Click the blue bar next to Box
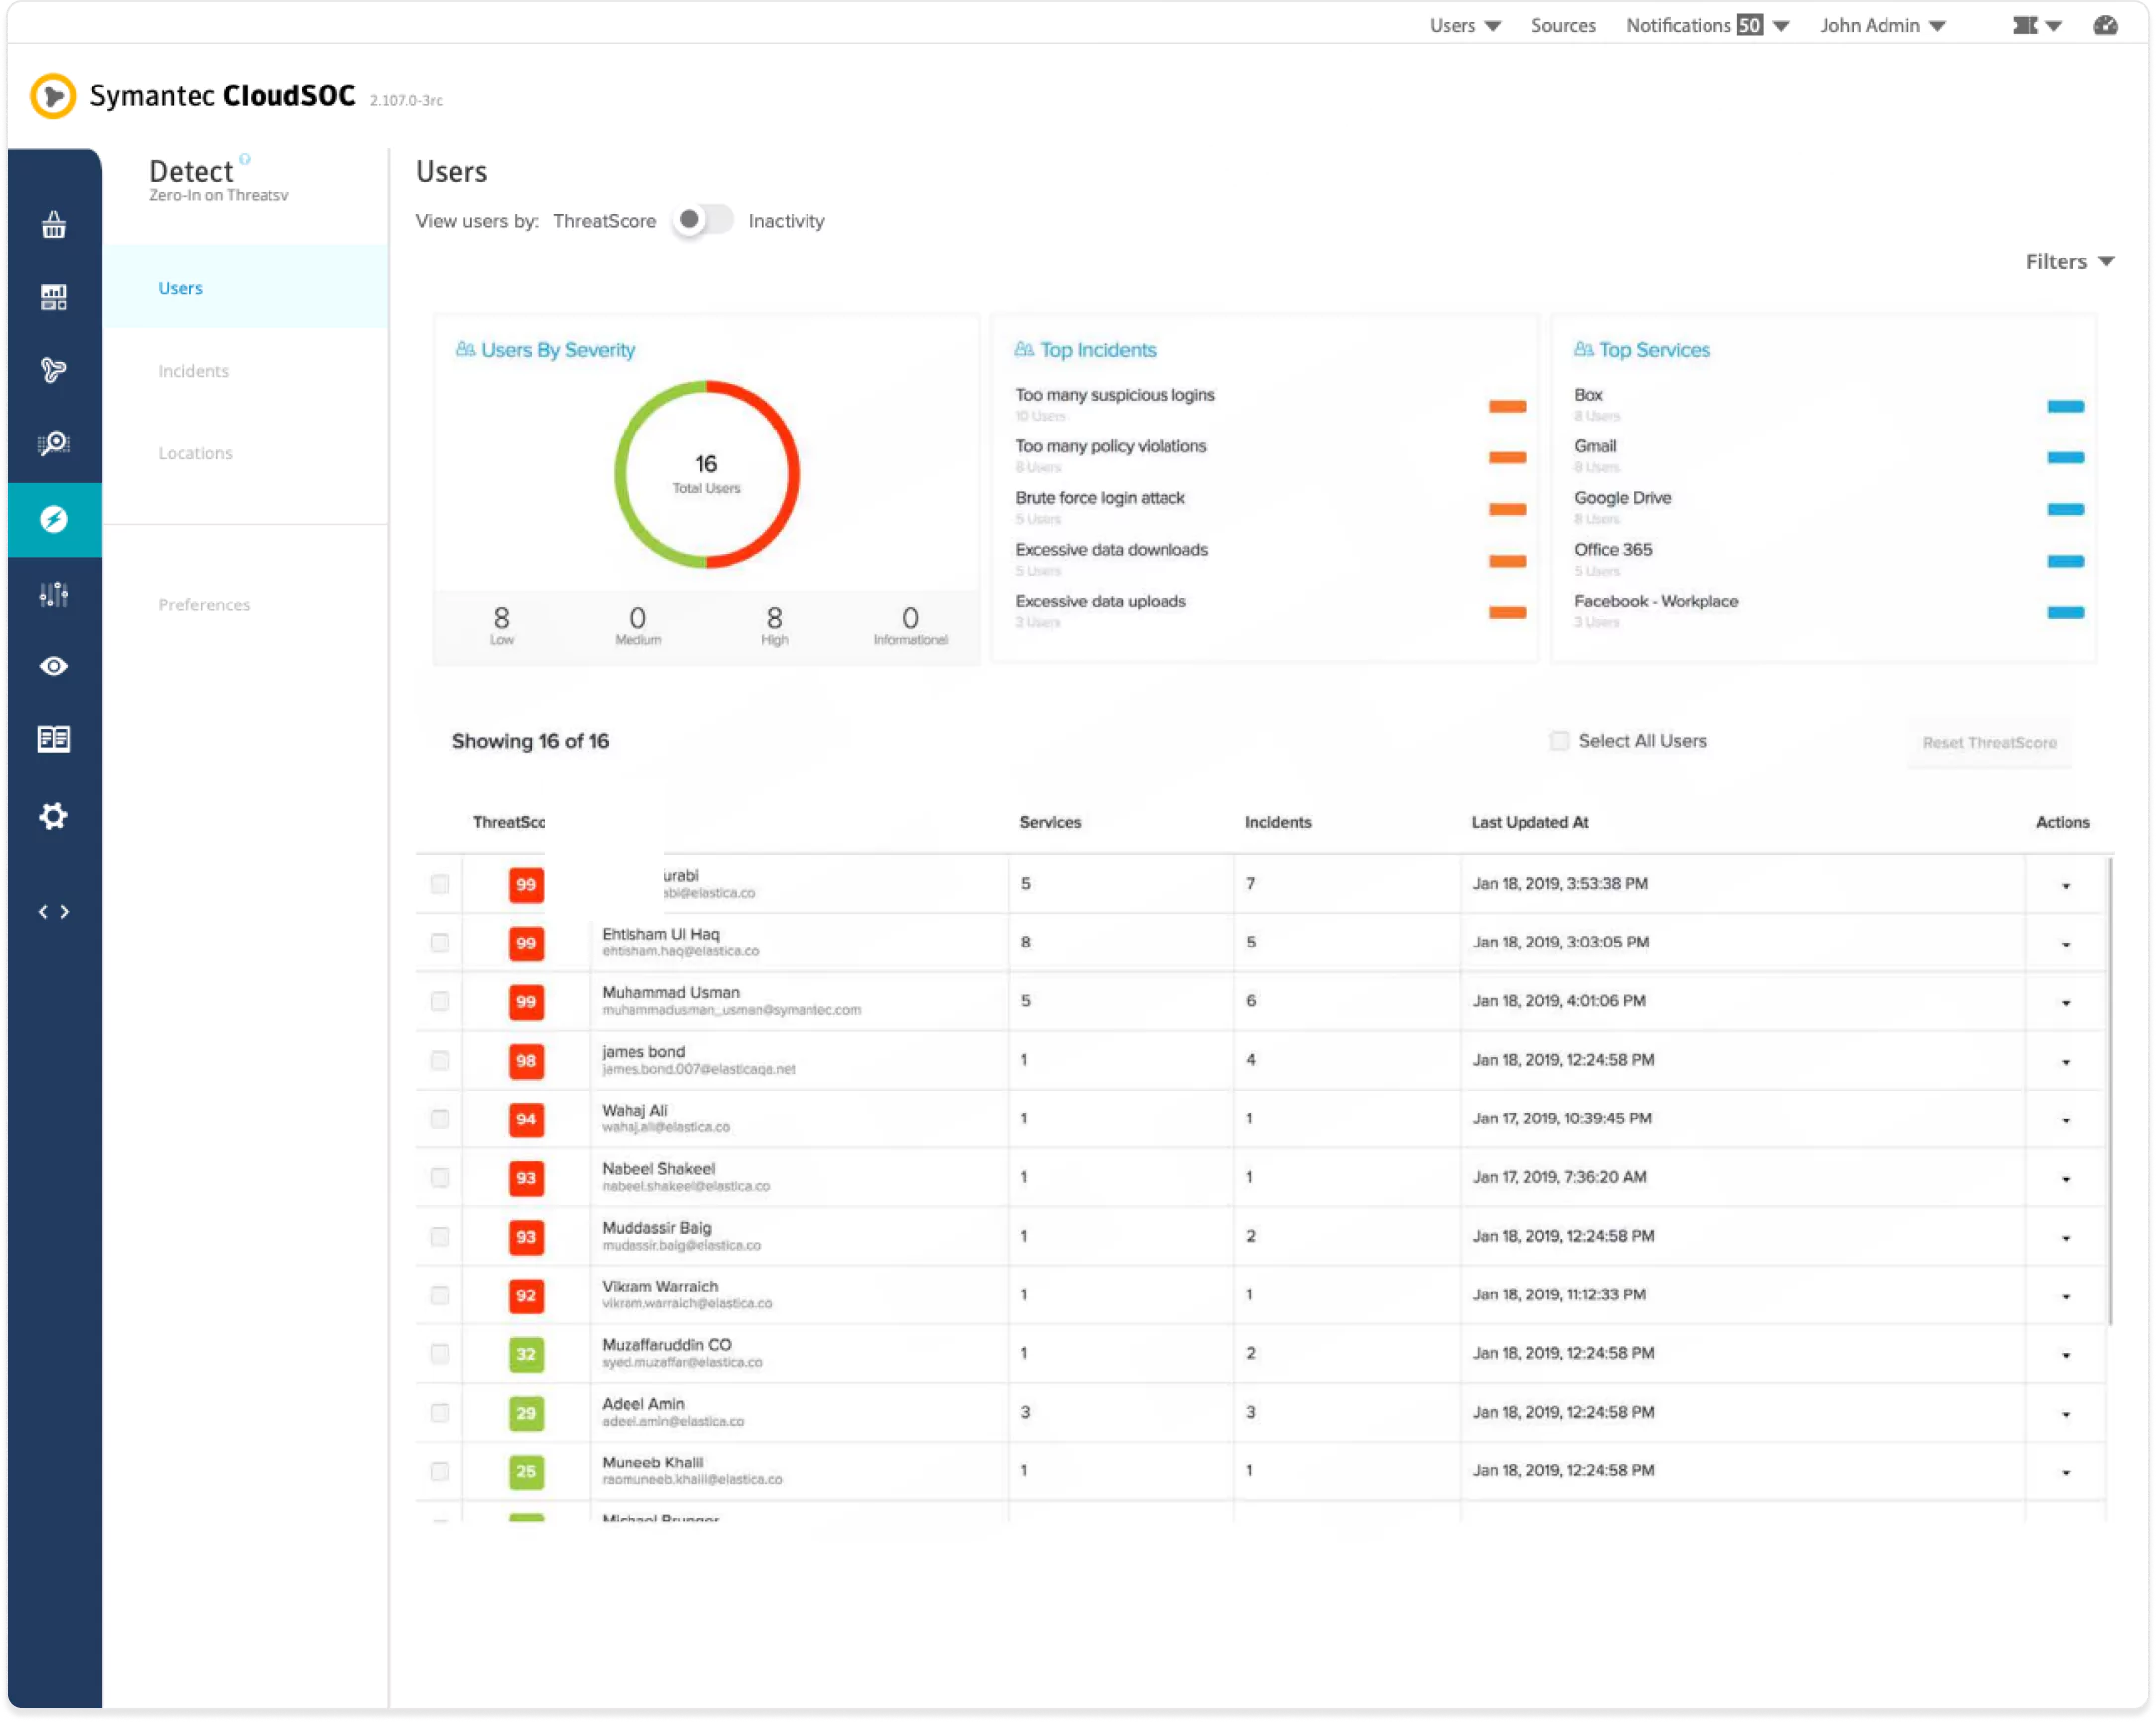The image size is (2156, 1722). pos(2065,406)
